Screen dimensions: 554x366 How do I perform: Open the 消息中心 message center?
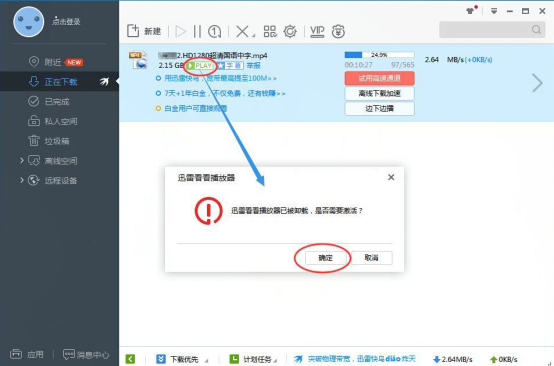86,354
